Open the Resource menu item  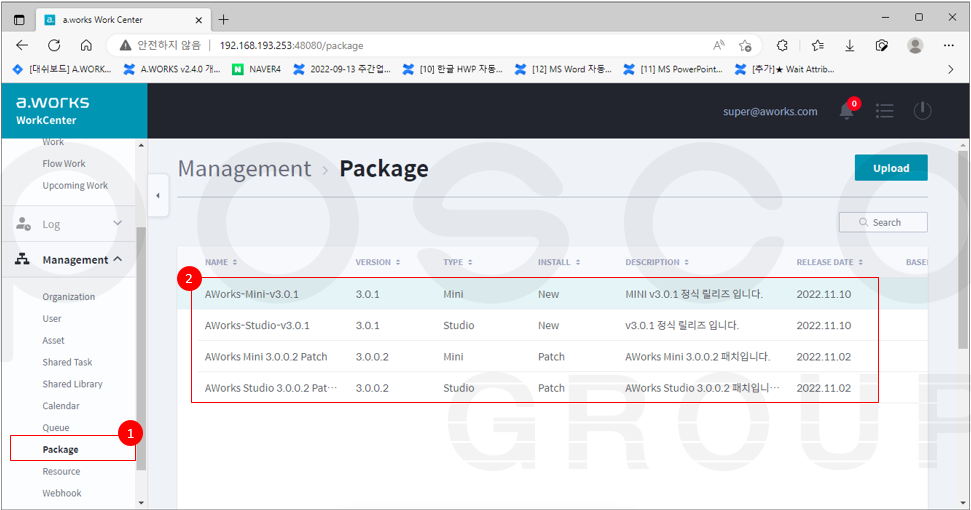61,472
